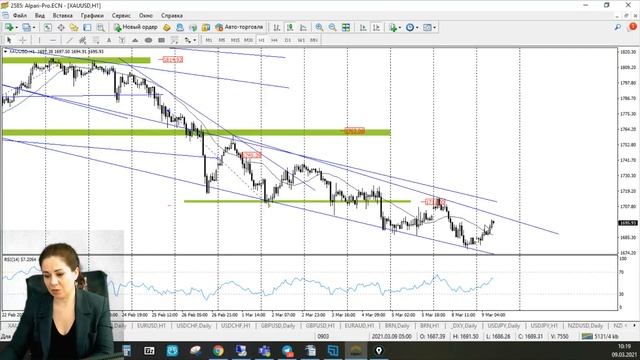Select the trendline drawing tool
The width and height of the screenshot is (640, 360).
coord(69,40)
